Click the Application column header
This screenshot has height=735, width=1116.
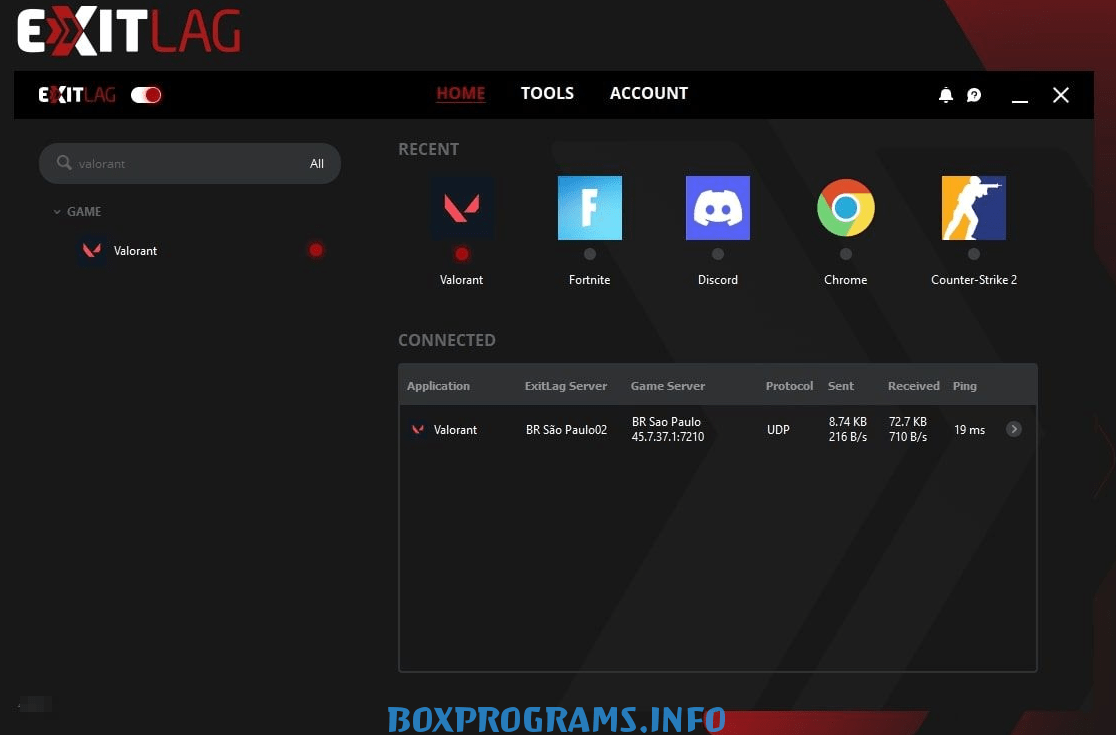tap(438, 386)
